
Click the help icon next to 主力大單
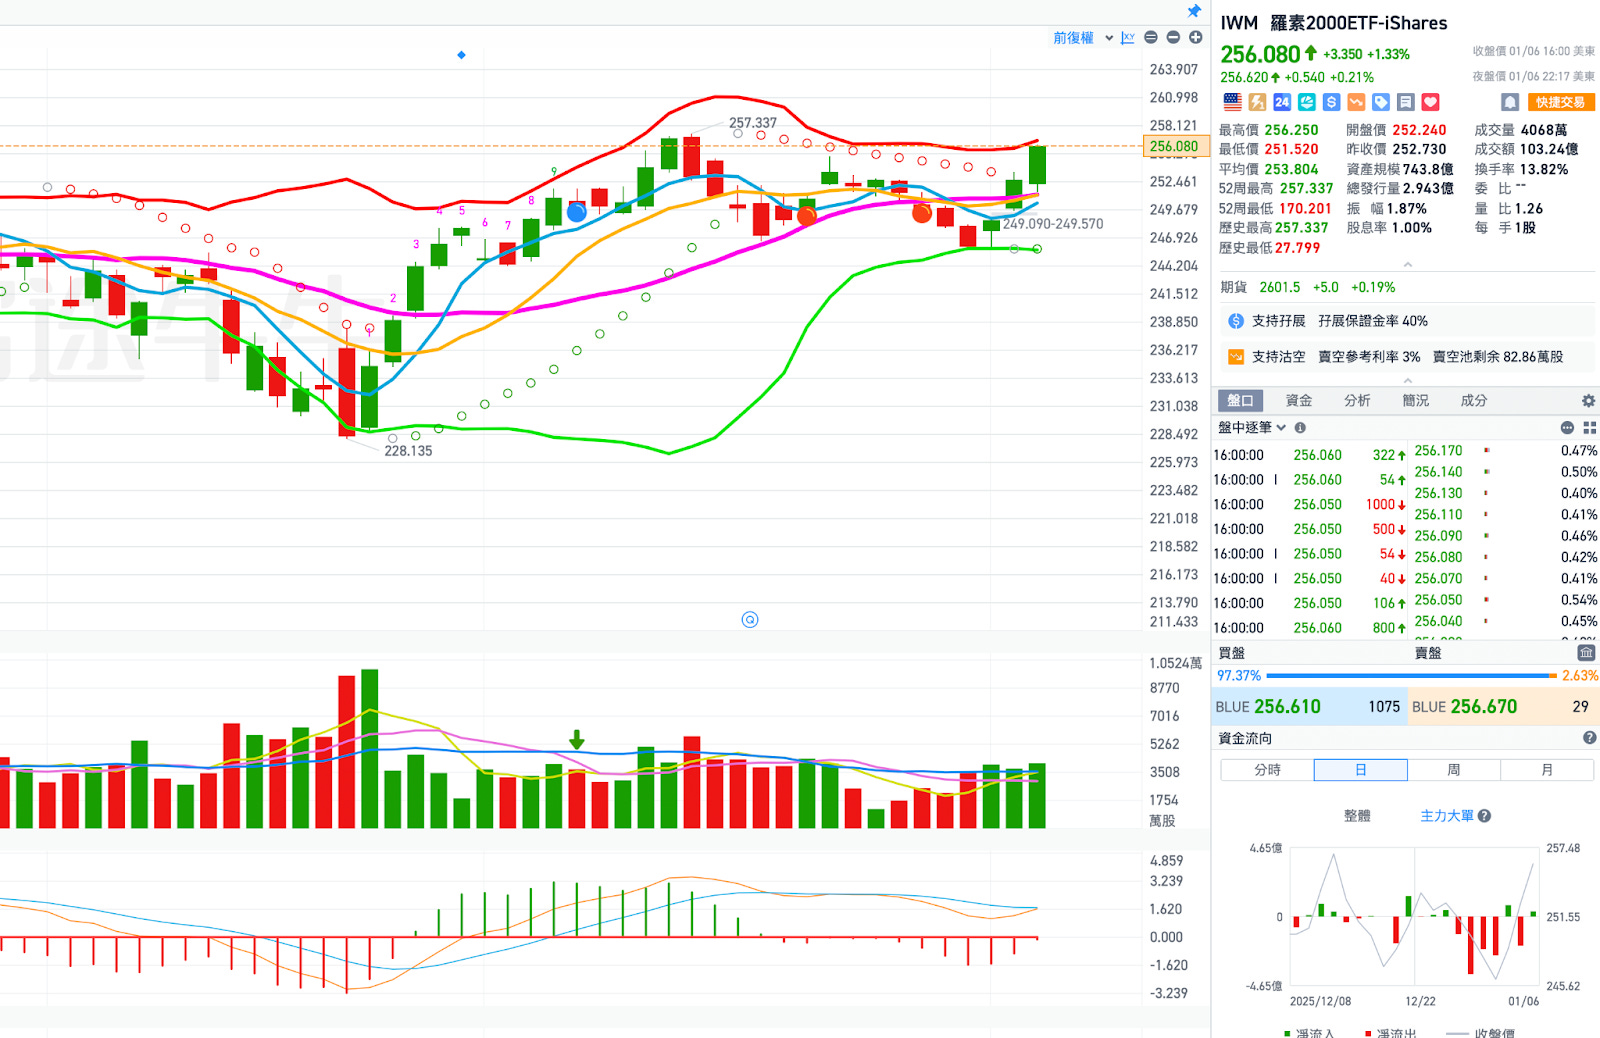(x=1484, y=816)
